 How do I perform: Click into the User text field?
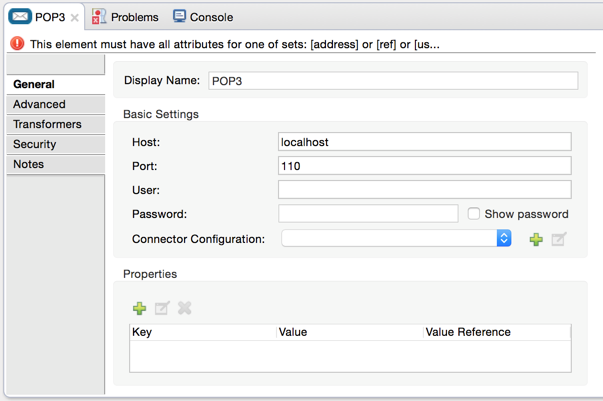(x=425, y=190)
